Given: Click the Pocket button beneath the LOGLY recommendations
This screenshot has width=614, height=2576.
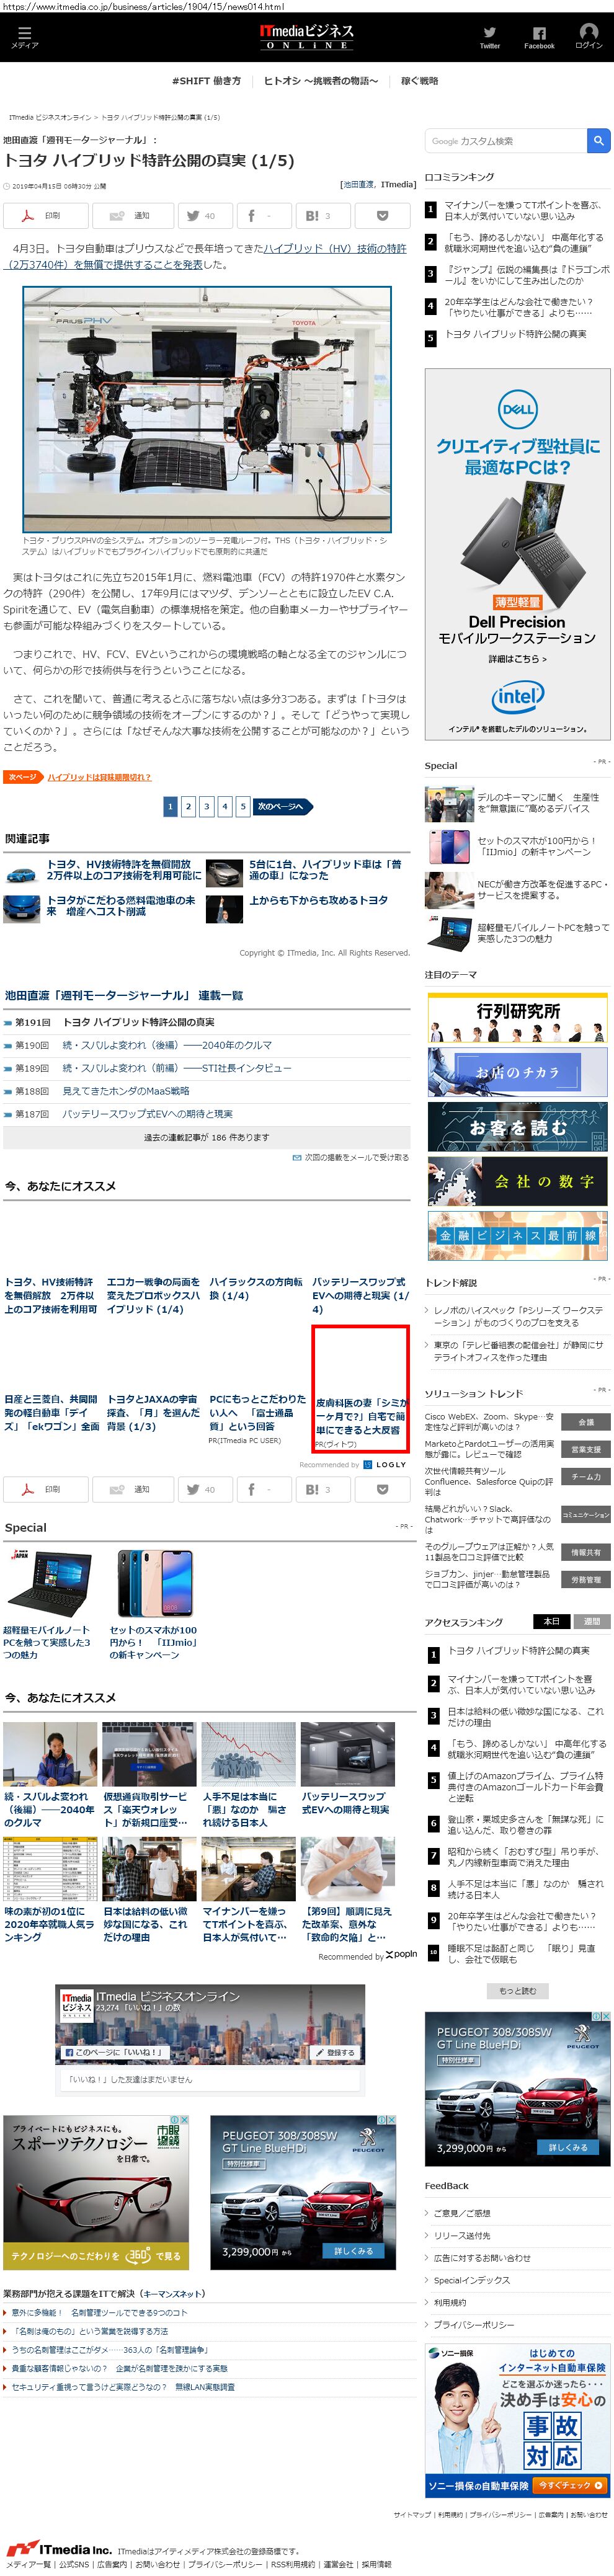Looking at the screenshot, I should point(382,1489).
